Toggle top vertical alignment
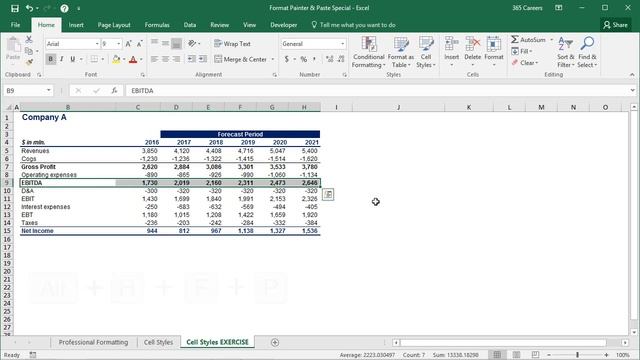The height and width of the screenshot is (360, 640). point(154,43)
